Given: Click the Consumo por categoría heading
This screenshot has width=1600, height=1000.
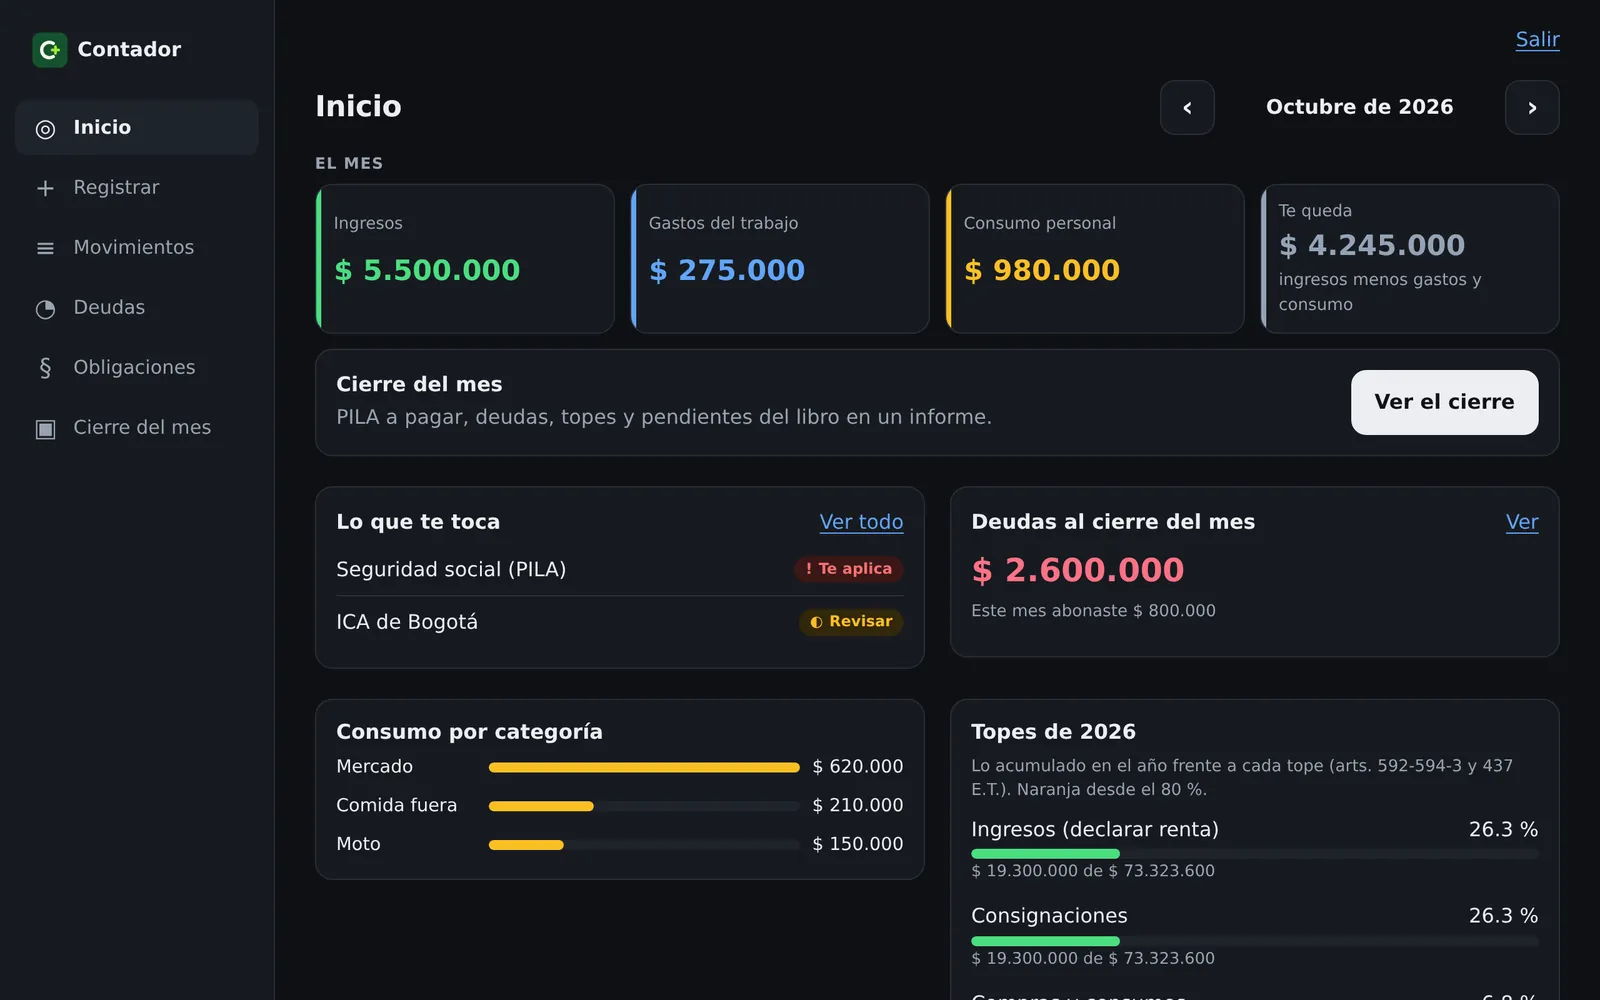Looking at the screenshot, I should pyautogui.click(x=469, y=732).
